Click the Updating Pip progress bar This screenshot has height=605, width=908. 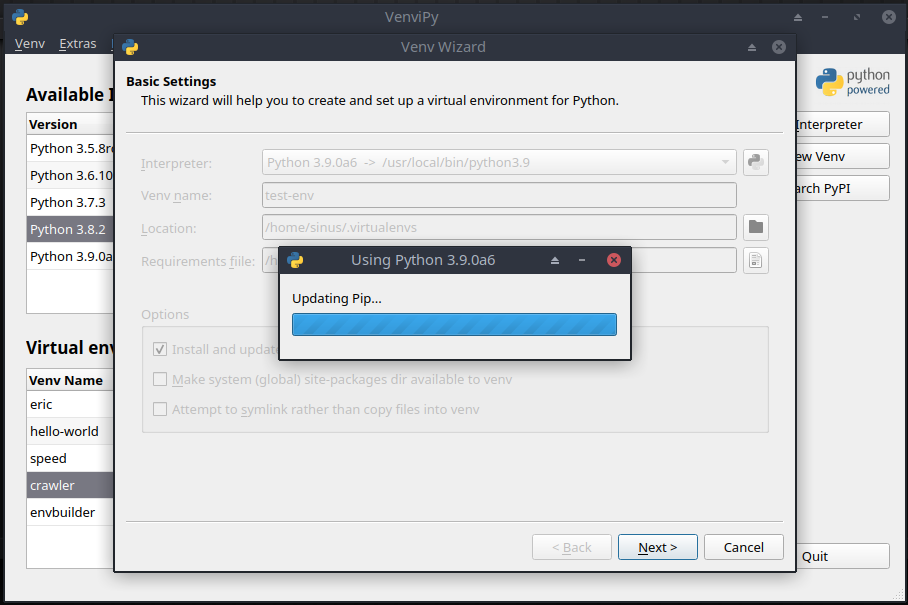454,324
